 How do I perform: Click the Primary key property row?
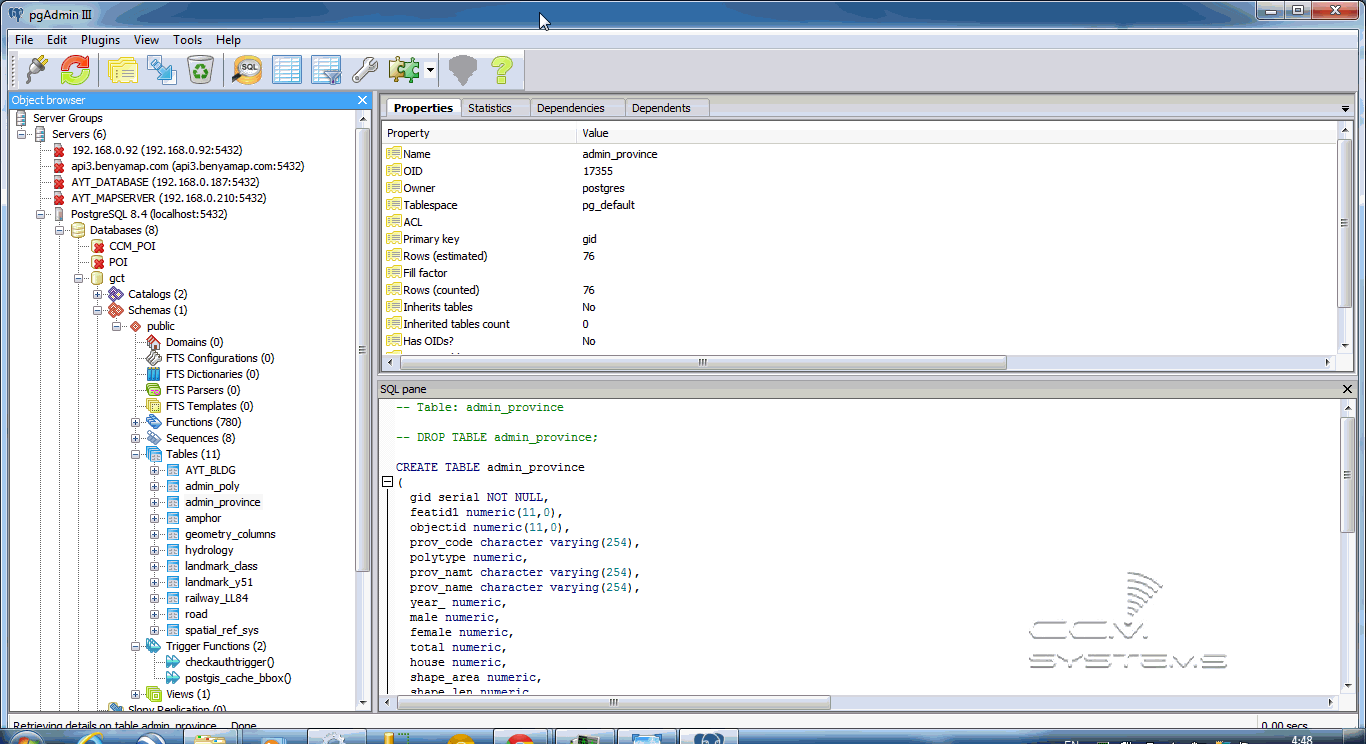pyautogui.click(x=860, y=239)
